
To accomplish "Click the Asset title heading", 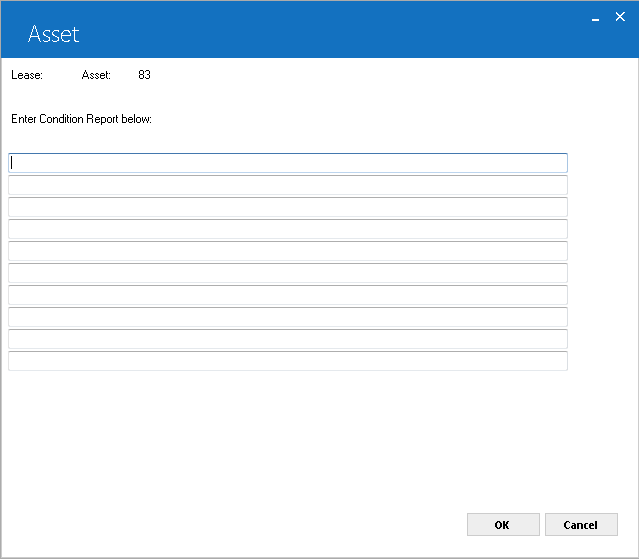I will tap(53, 34).
